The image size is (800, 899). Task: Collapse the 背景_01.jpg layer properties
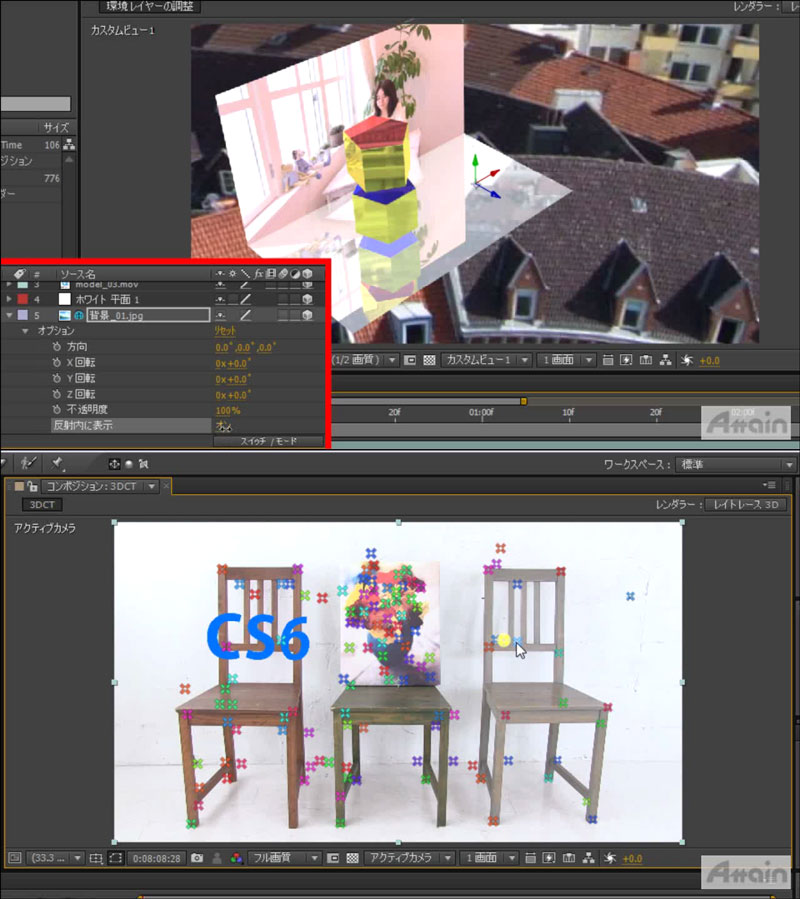[x=11, y=315]
